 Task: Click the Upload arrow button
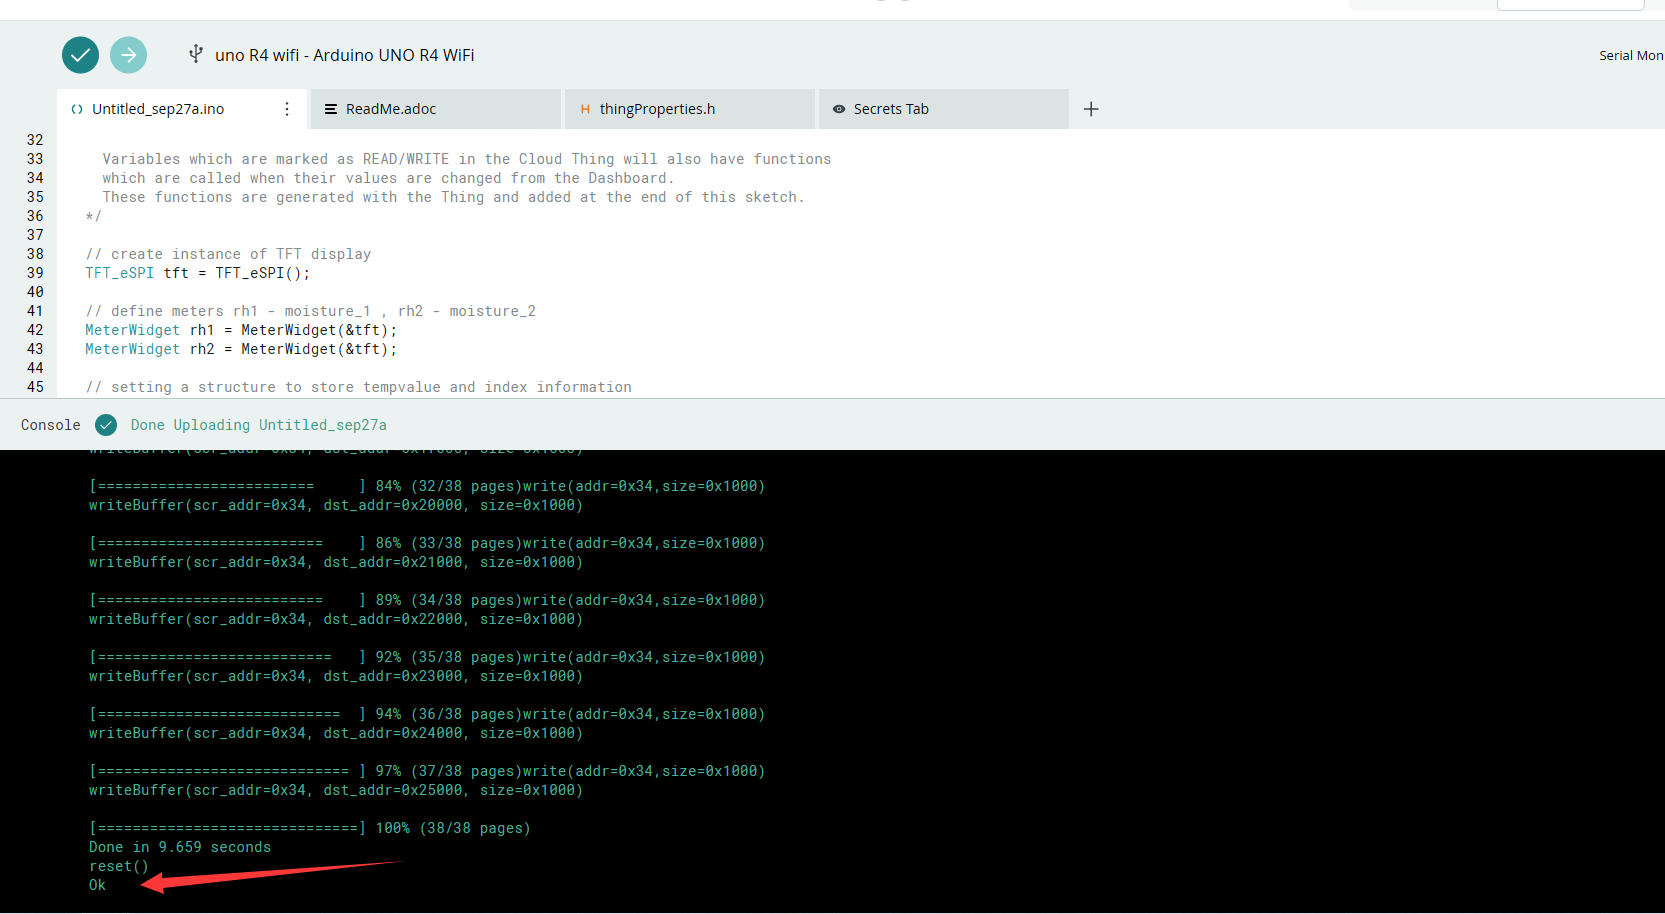[x=128, y=55]
